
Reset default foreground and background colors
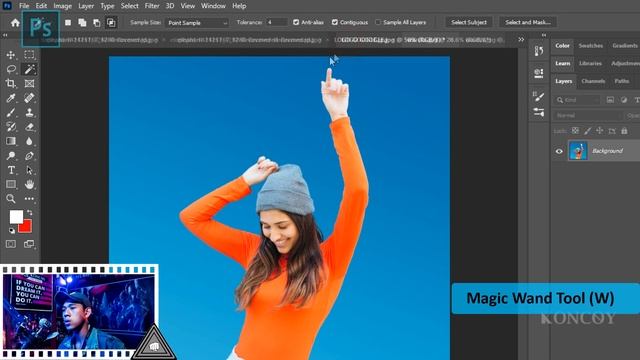pos(12,231)
